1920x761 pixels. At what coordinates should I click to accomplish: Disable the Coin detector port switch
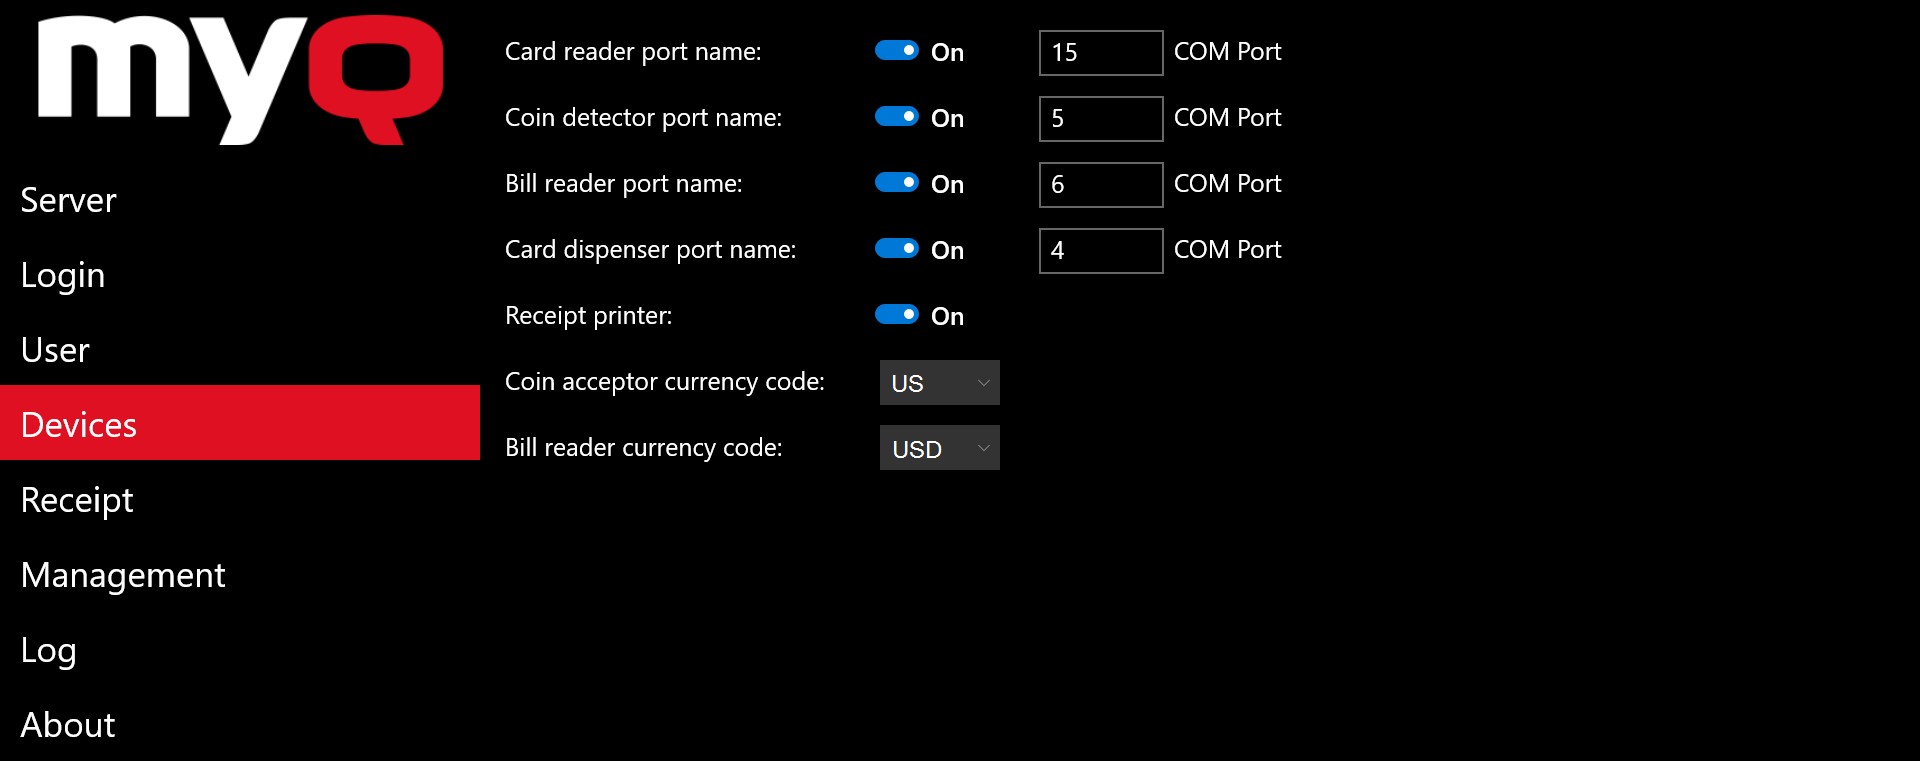(897, 117)
